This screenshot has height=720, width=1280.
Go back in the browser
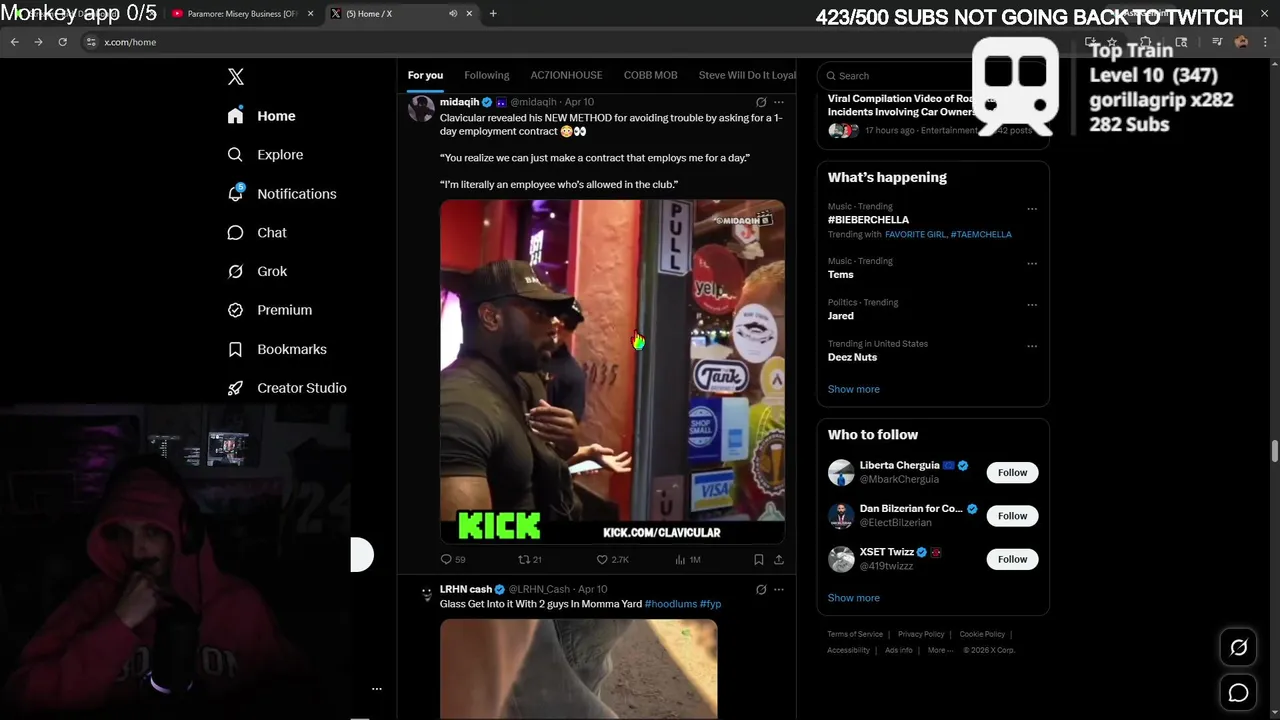click(14, 42)
